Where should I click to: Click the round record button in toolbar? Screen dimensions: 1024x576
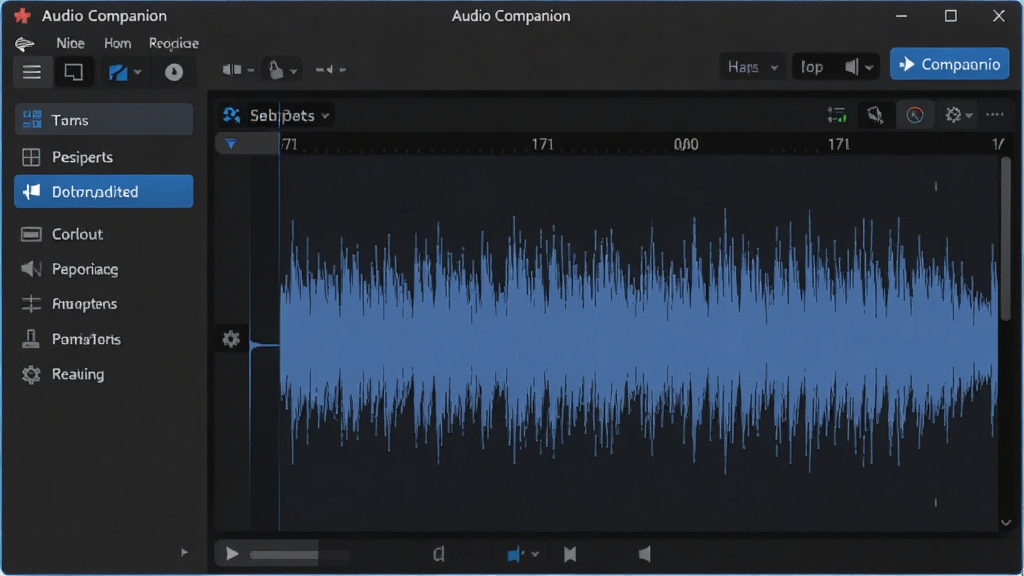coord(173,72)
